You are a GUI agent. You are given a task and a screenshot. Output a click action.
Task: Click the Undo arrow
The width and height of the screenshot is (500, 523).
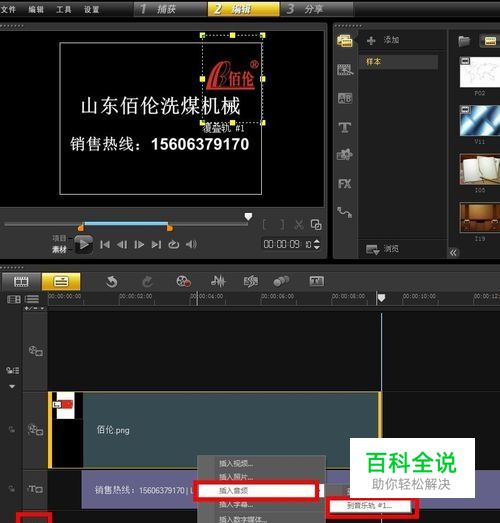click(112, 282)
